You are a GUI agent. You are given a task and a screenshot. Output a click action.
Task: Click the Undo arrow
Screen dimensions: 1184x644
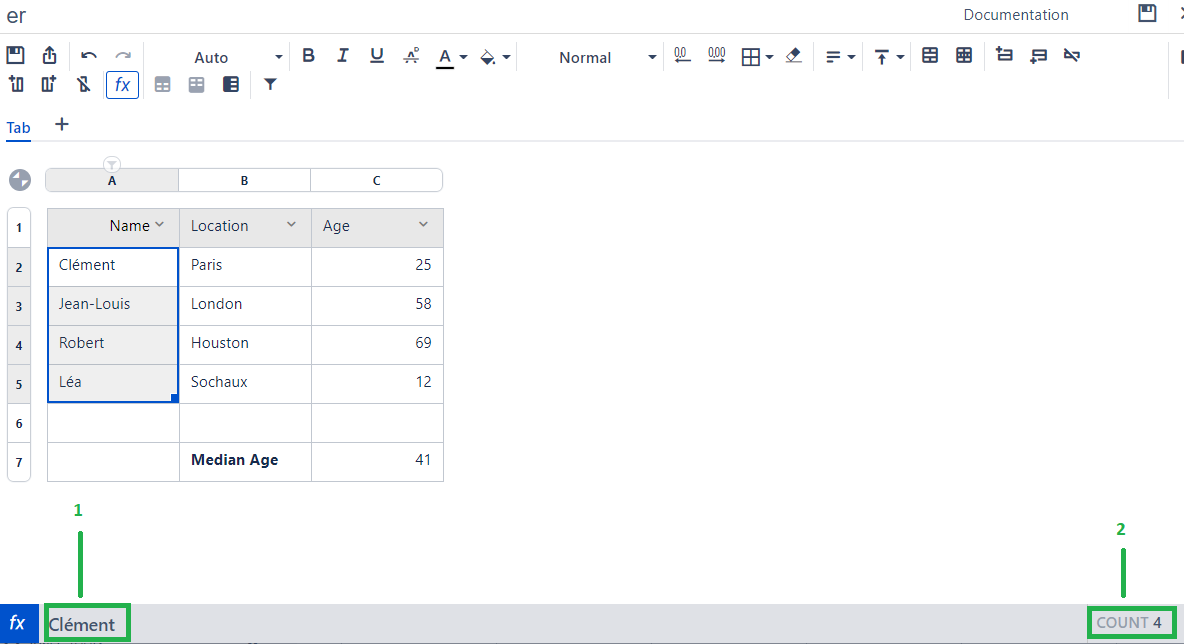89,56
